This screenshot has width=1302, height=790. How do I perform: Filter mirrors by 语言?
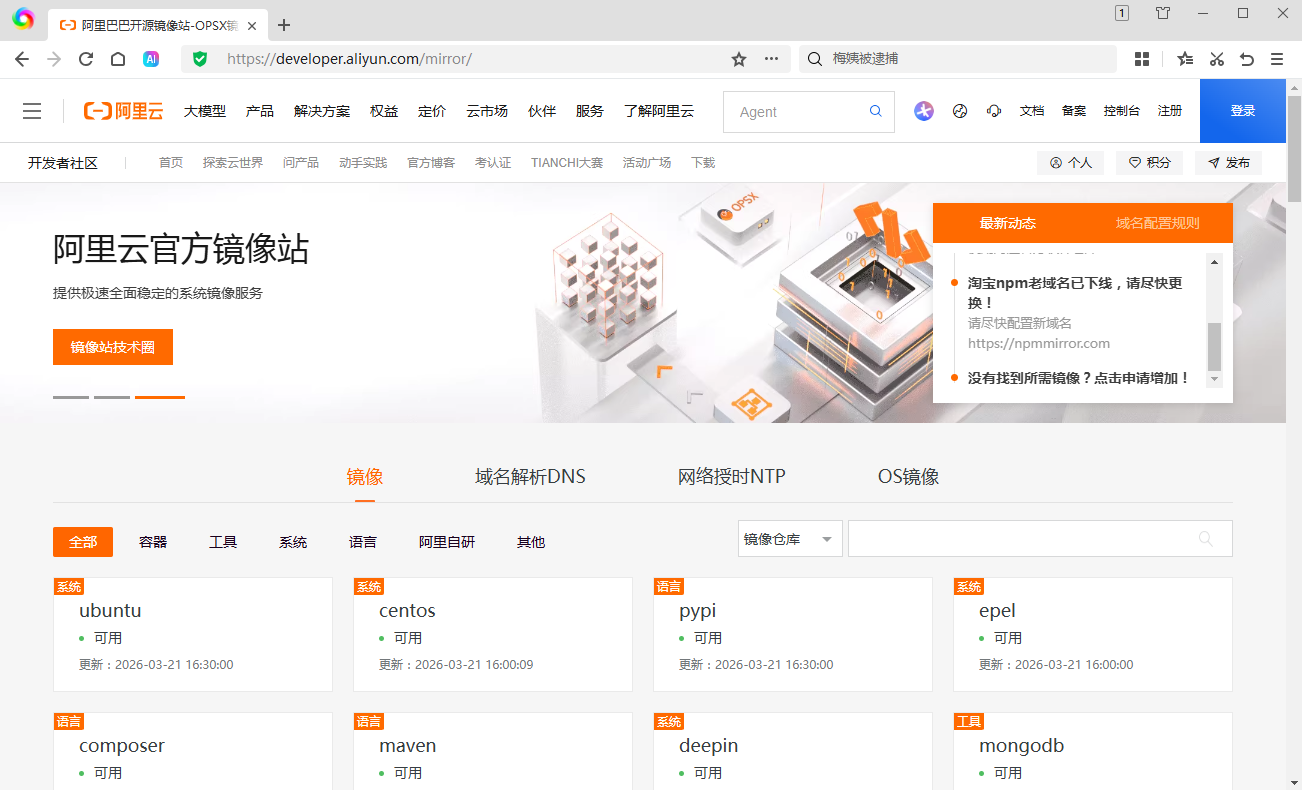click(x=363, y=542)
